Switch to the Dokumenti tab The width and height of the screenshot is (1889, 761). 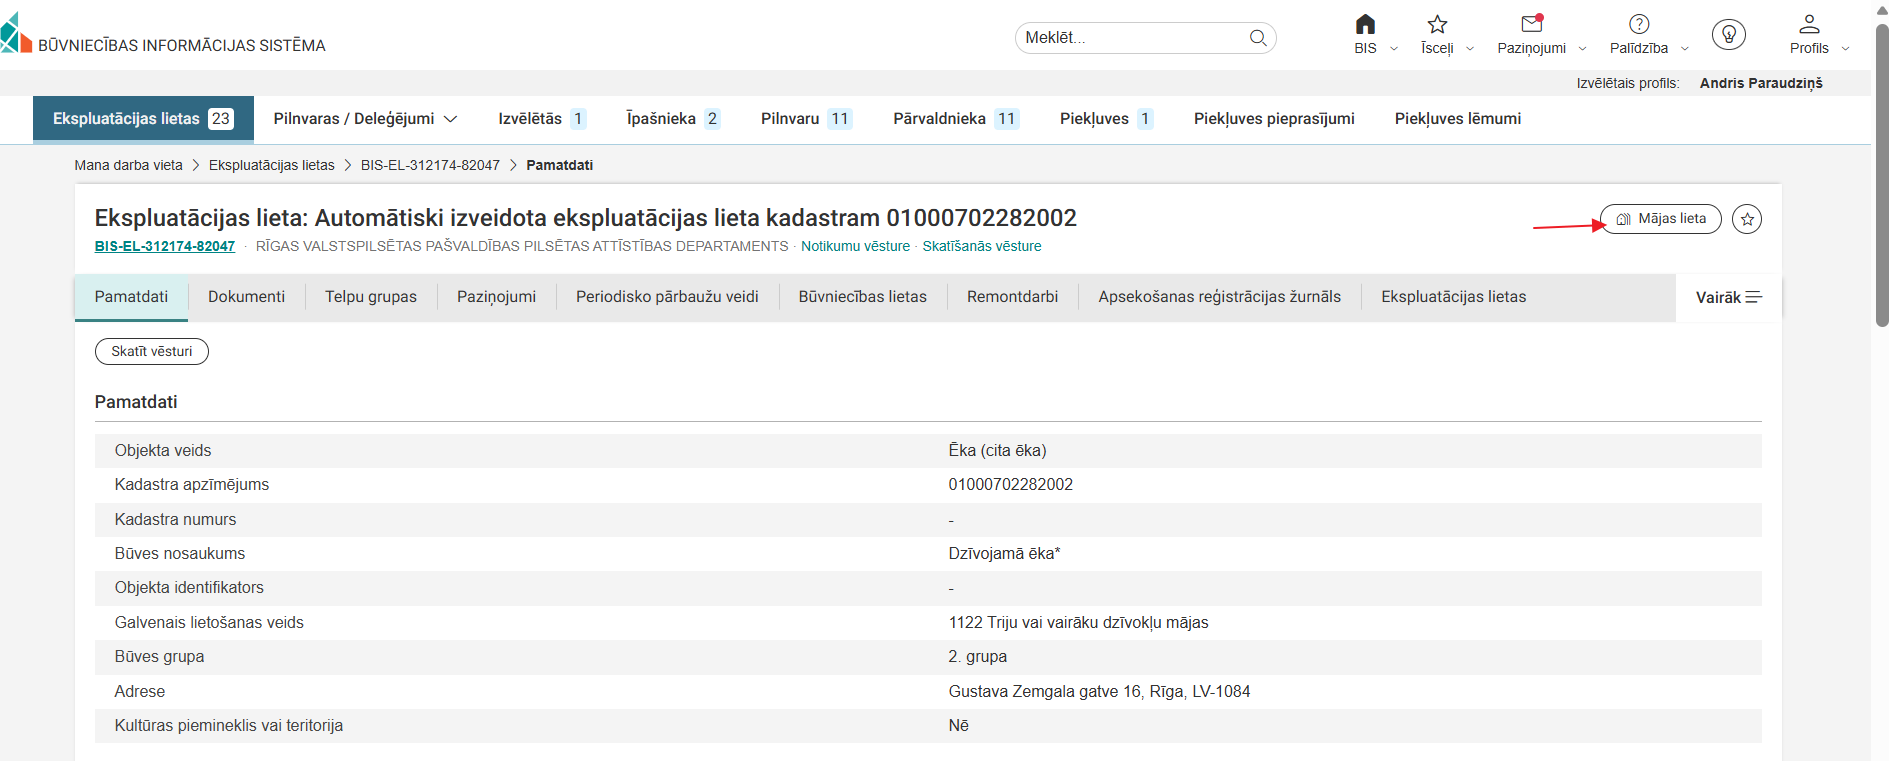coord(246,297)
